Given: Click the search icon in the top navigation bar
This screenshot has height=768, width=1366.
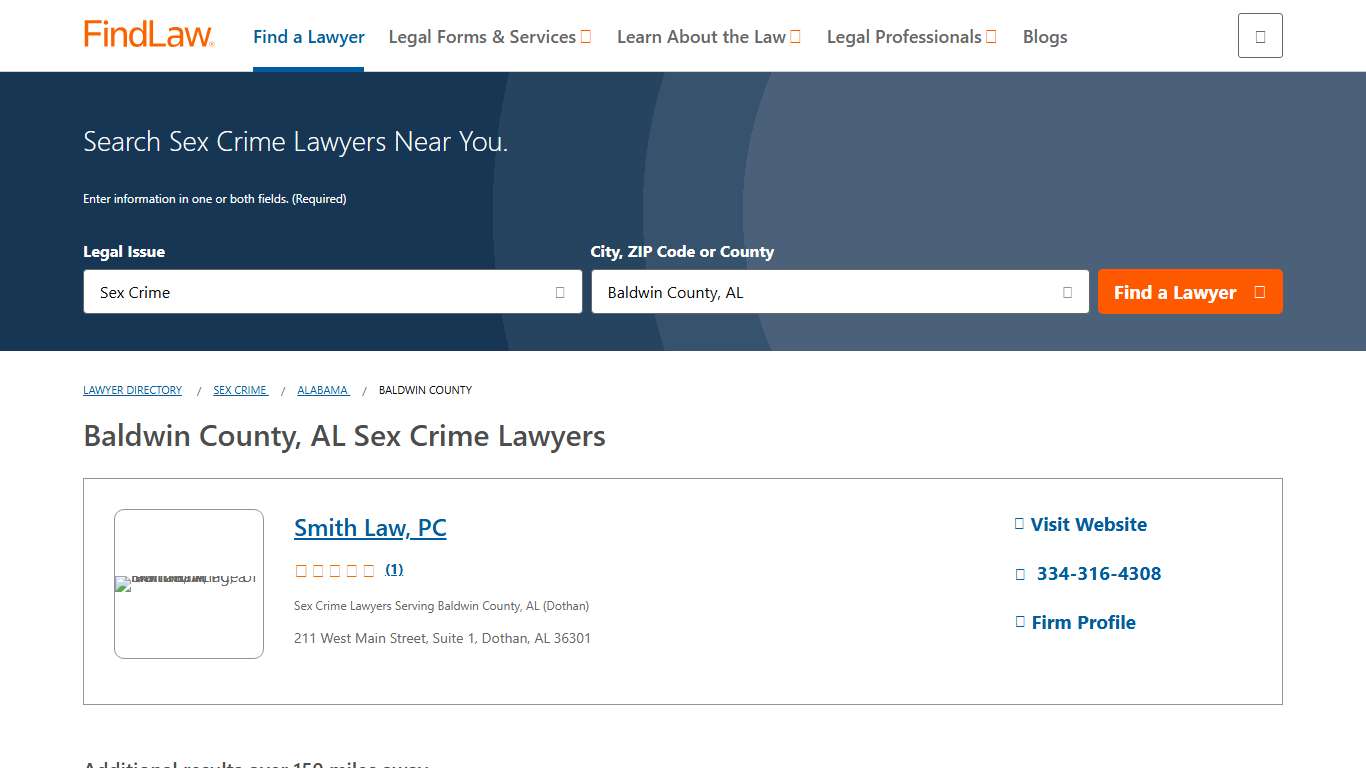Looking at the screenshot, I should click(1259, 34).
